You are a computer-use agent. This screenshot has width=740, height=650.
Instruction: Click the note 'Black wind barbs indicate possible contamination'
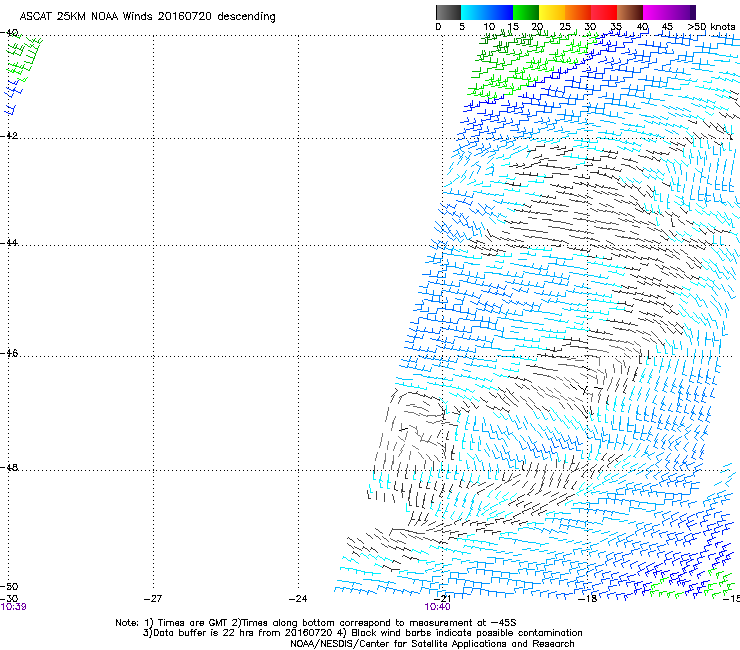[467, 633]
